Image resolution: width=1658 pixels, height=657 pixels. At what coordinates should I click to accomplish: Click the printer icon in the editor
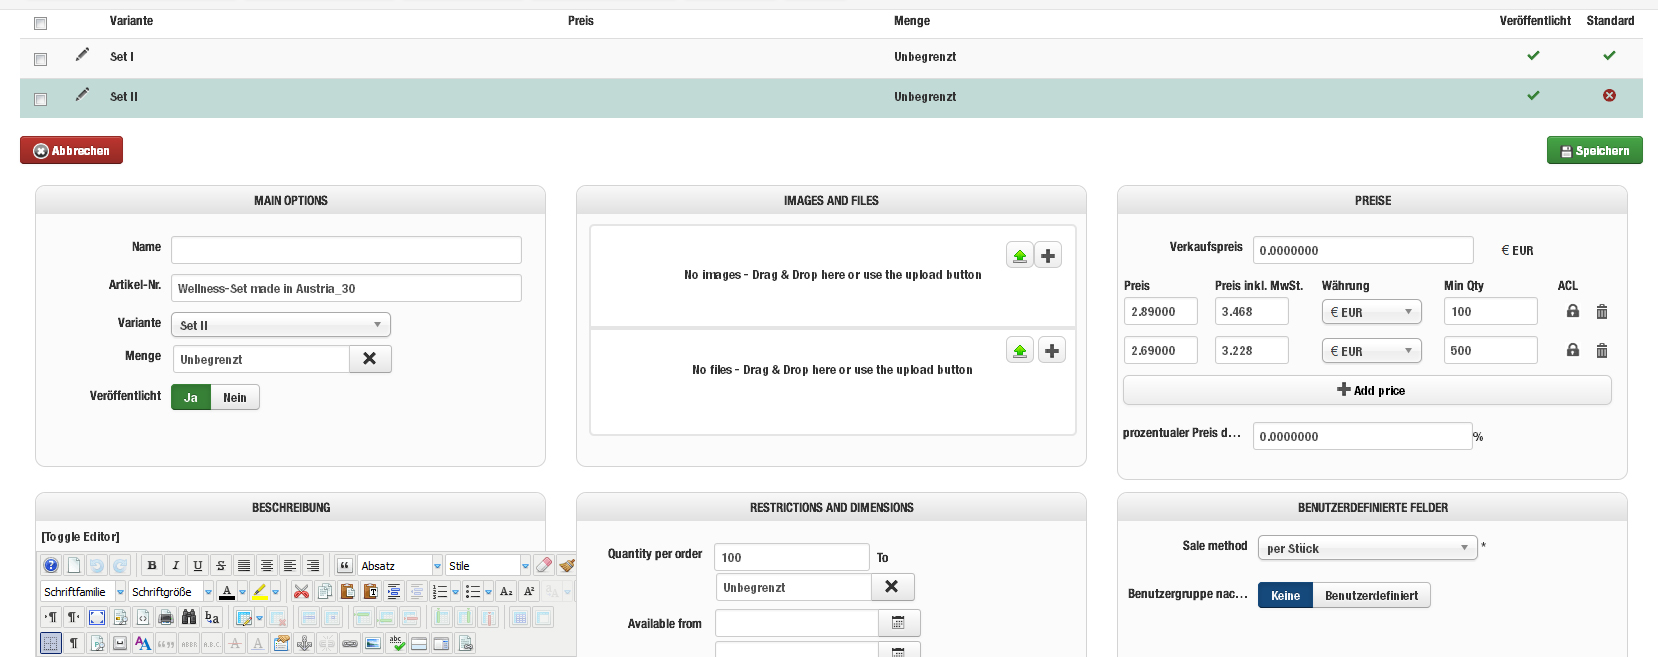(166, 617)
